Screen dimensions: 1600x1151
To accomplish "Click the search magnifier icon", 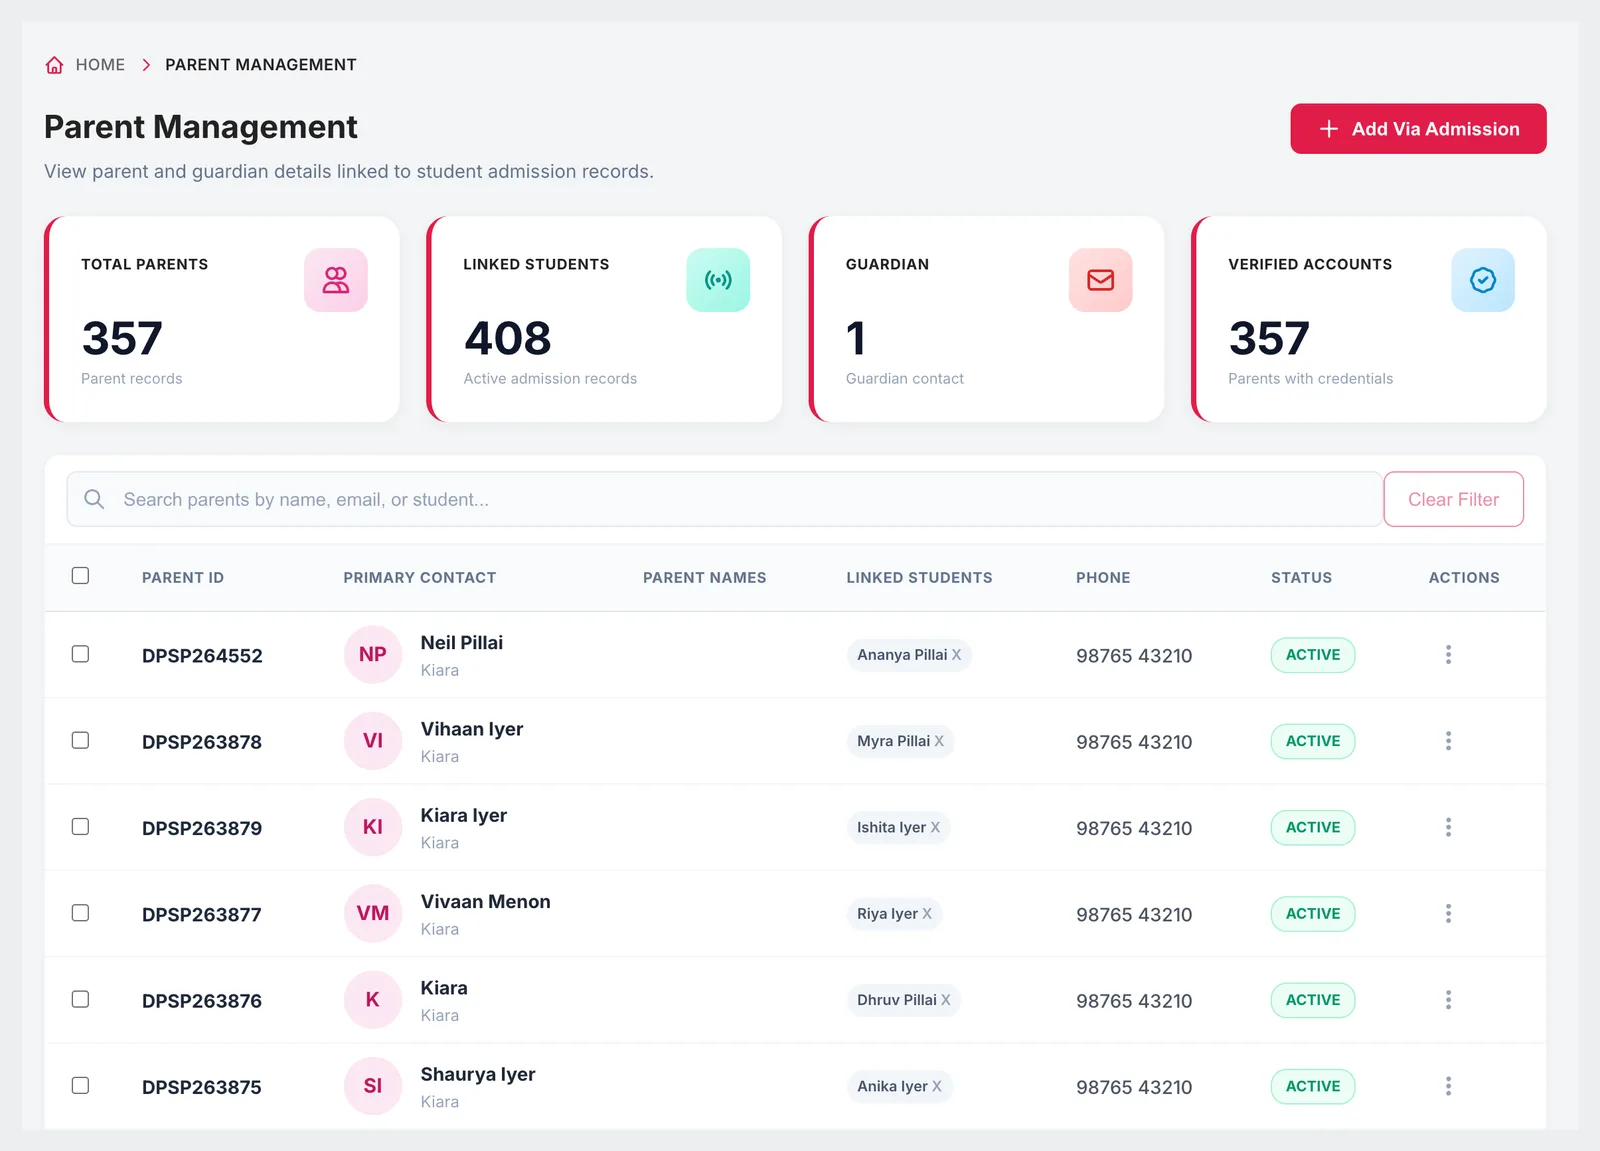I will (x=94, y=499).
